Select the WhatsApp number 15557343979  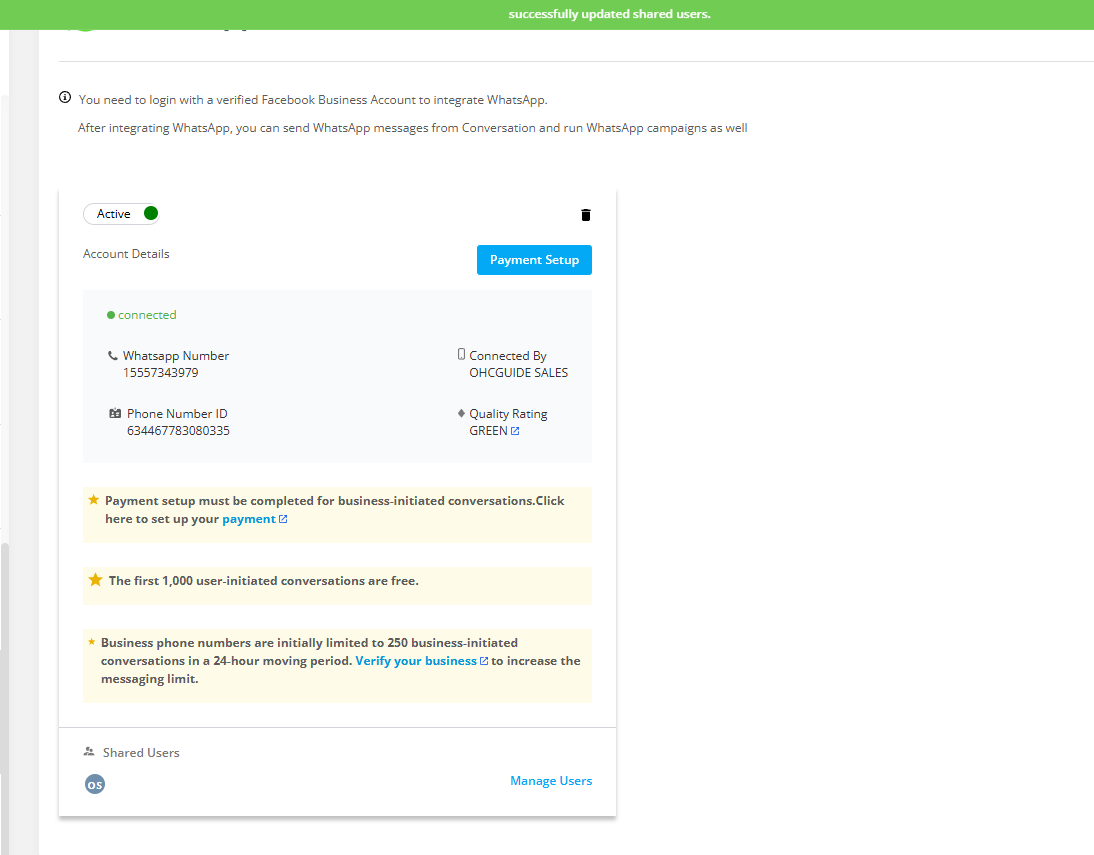click(x=160, y=373)
